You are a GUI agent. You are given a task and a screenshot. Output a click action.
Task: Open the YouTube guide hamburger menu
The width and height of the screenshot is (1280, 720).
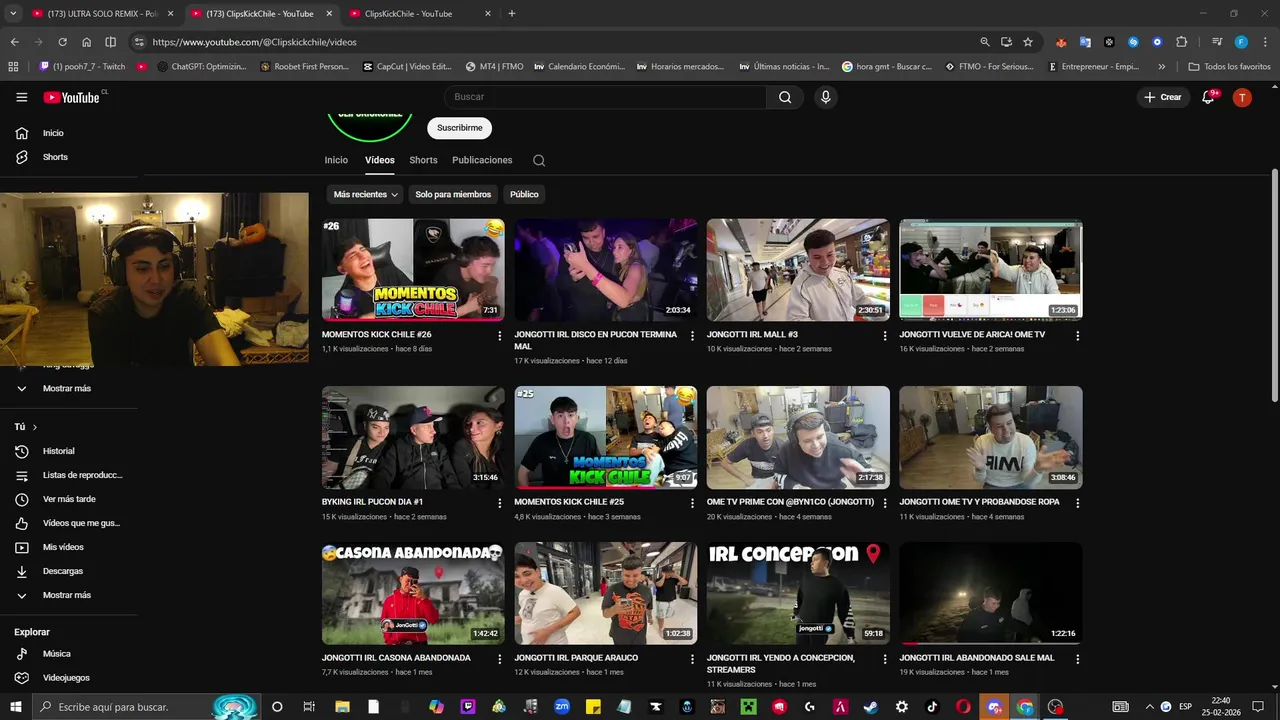(22, 97)
